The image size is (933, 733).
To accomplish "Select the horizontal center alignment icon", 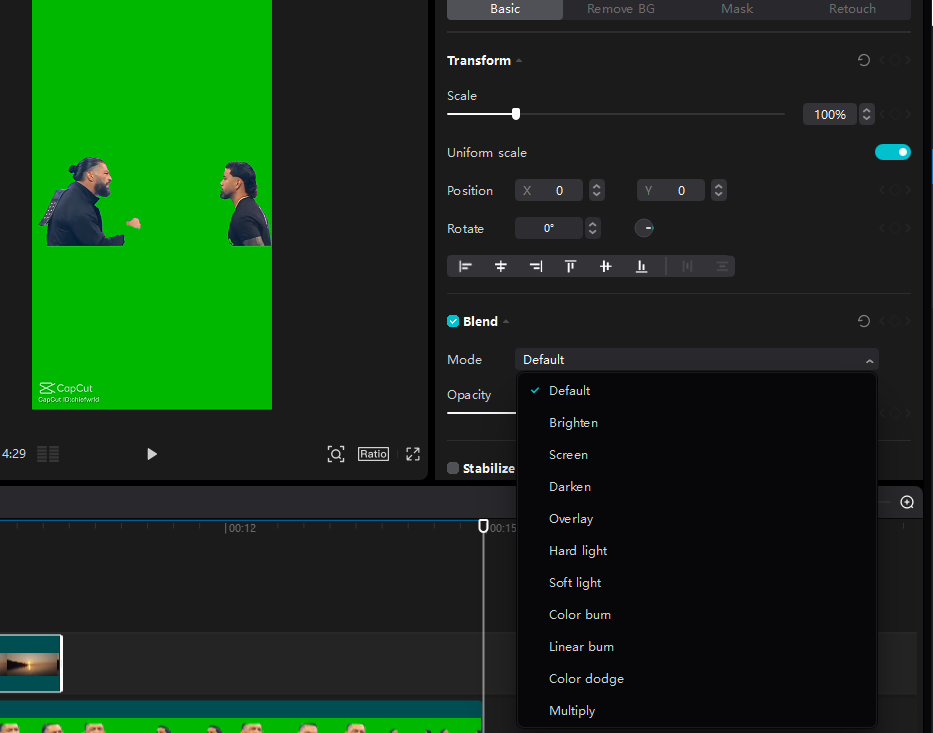I will click(x=501, y=266).
